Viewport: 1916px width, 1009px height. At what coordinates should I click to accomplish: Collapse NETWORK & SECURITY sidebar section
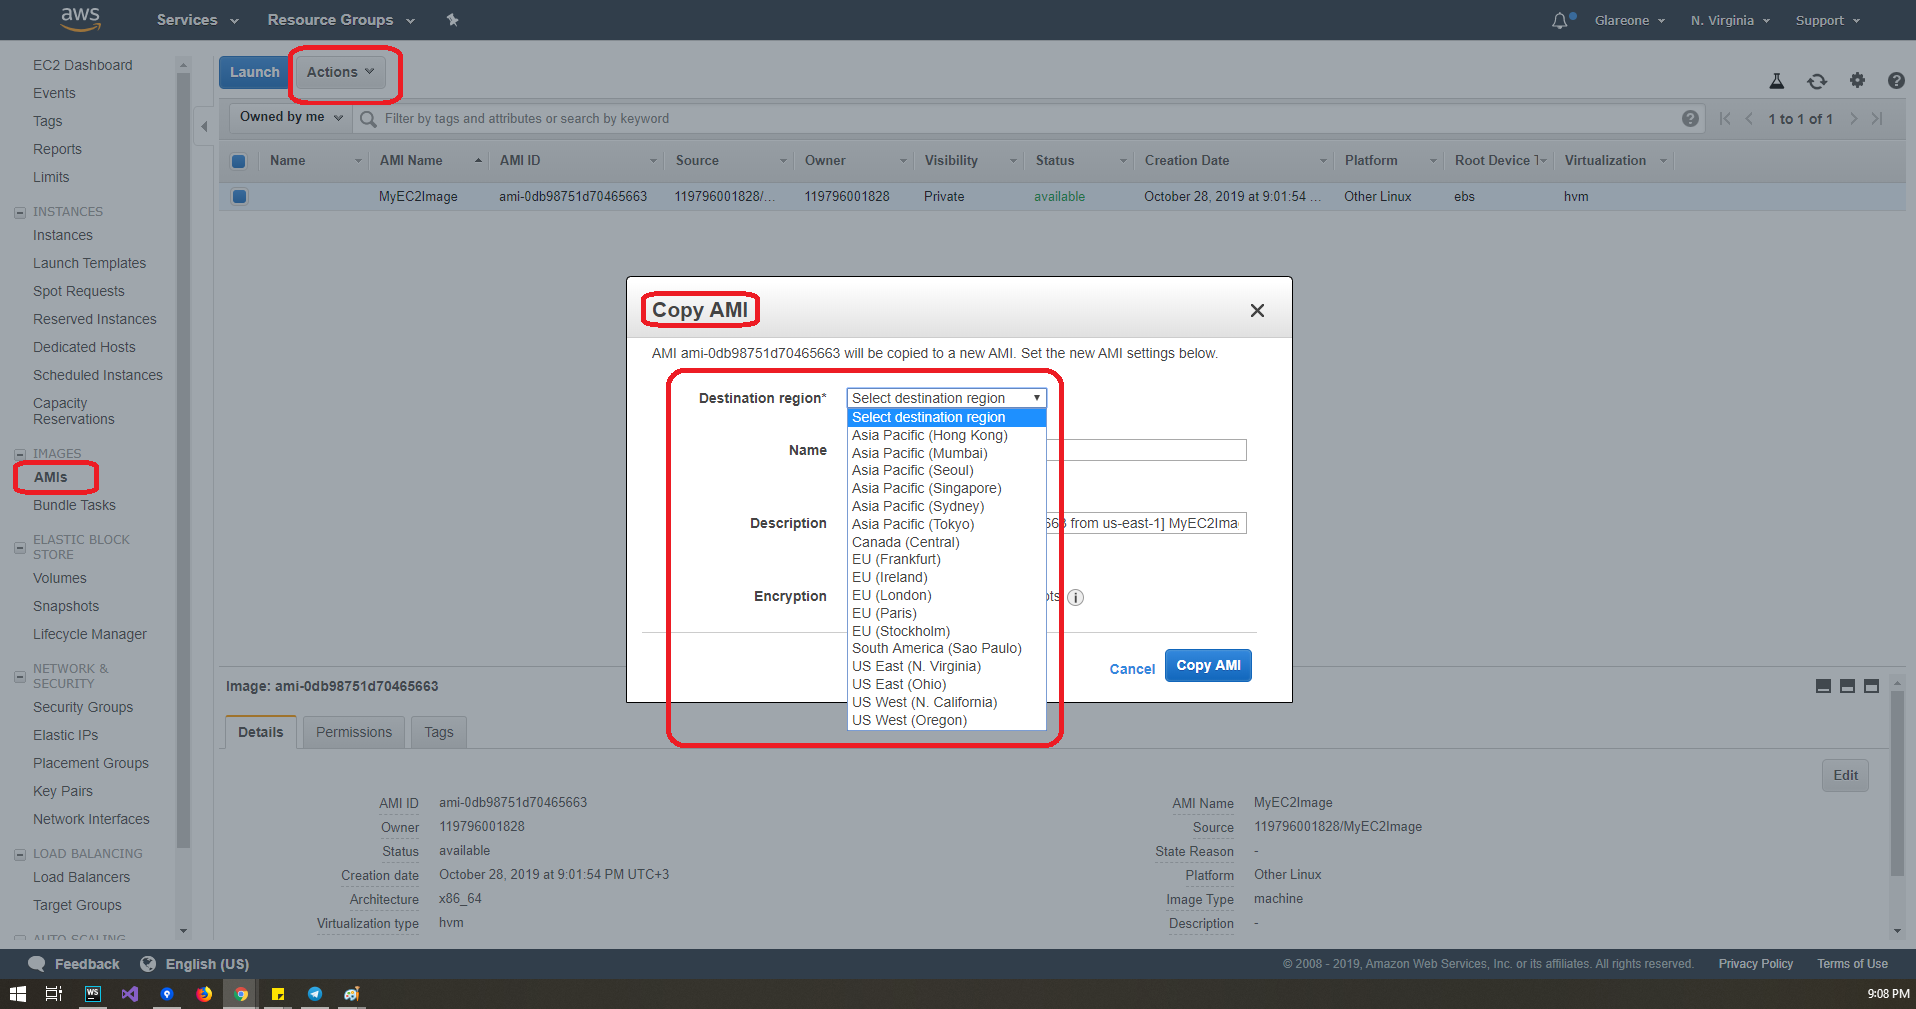[20, 676]
